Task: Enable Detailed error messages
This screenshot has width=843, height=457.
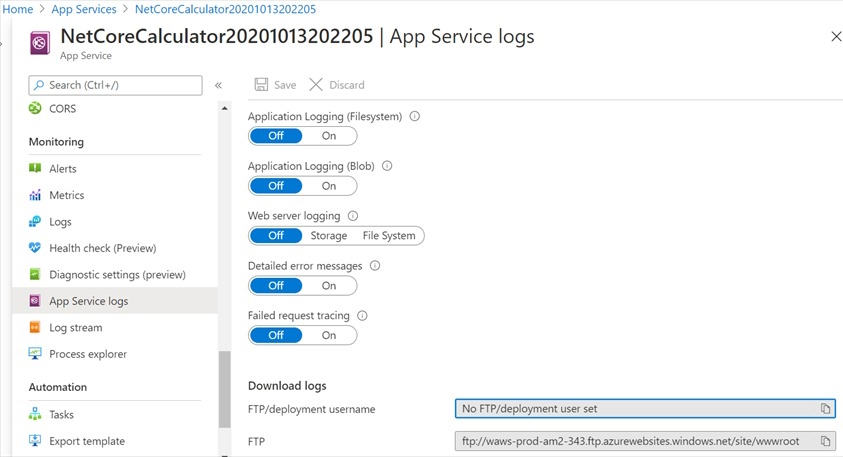Action: click(x=329, y=286)
